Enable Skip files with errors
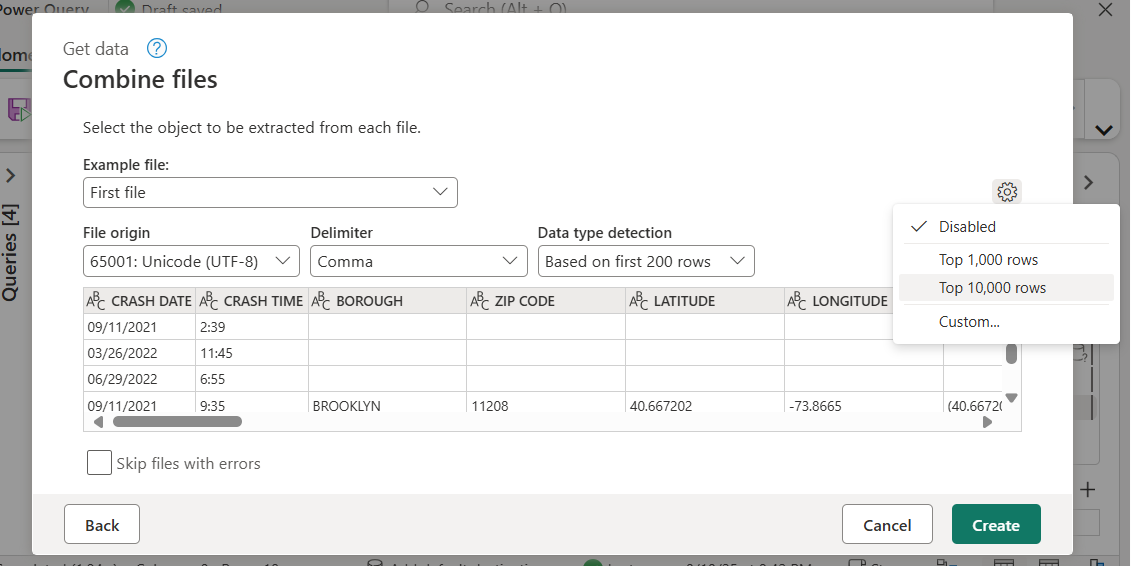1131x566 pixels. coord(100,463)
